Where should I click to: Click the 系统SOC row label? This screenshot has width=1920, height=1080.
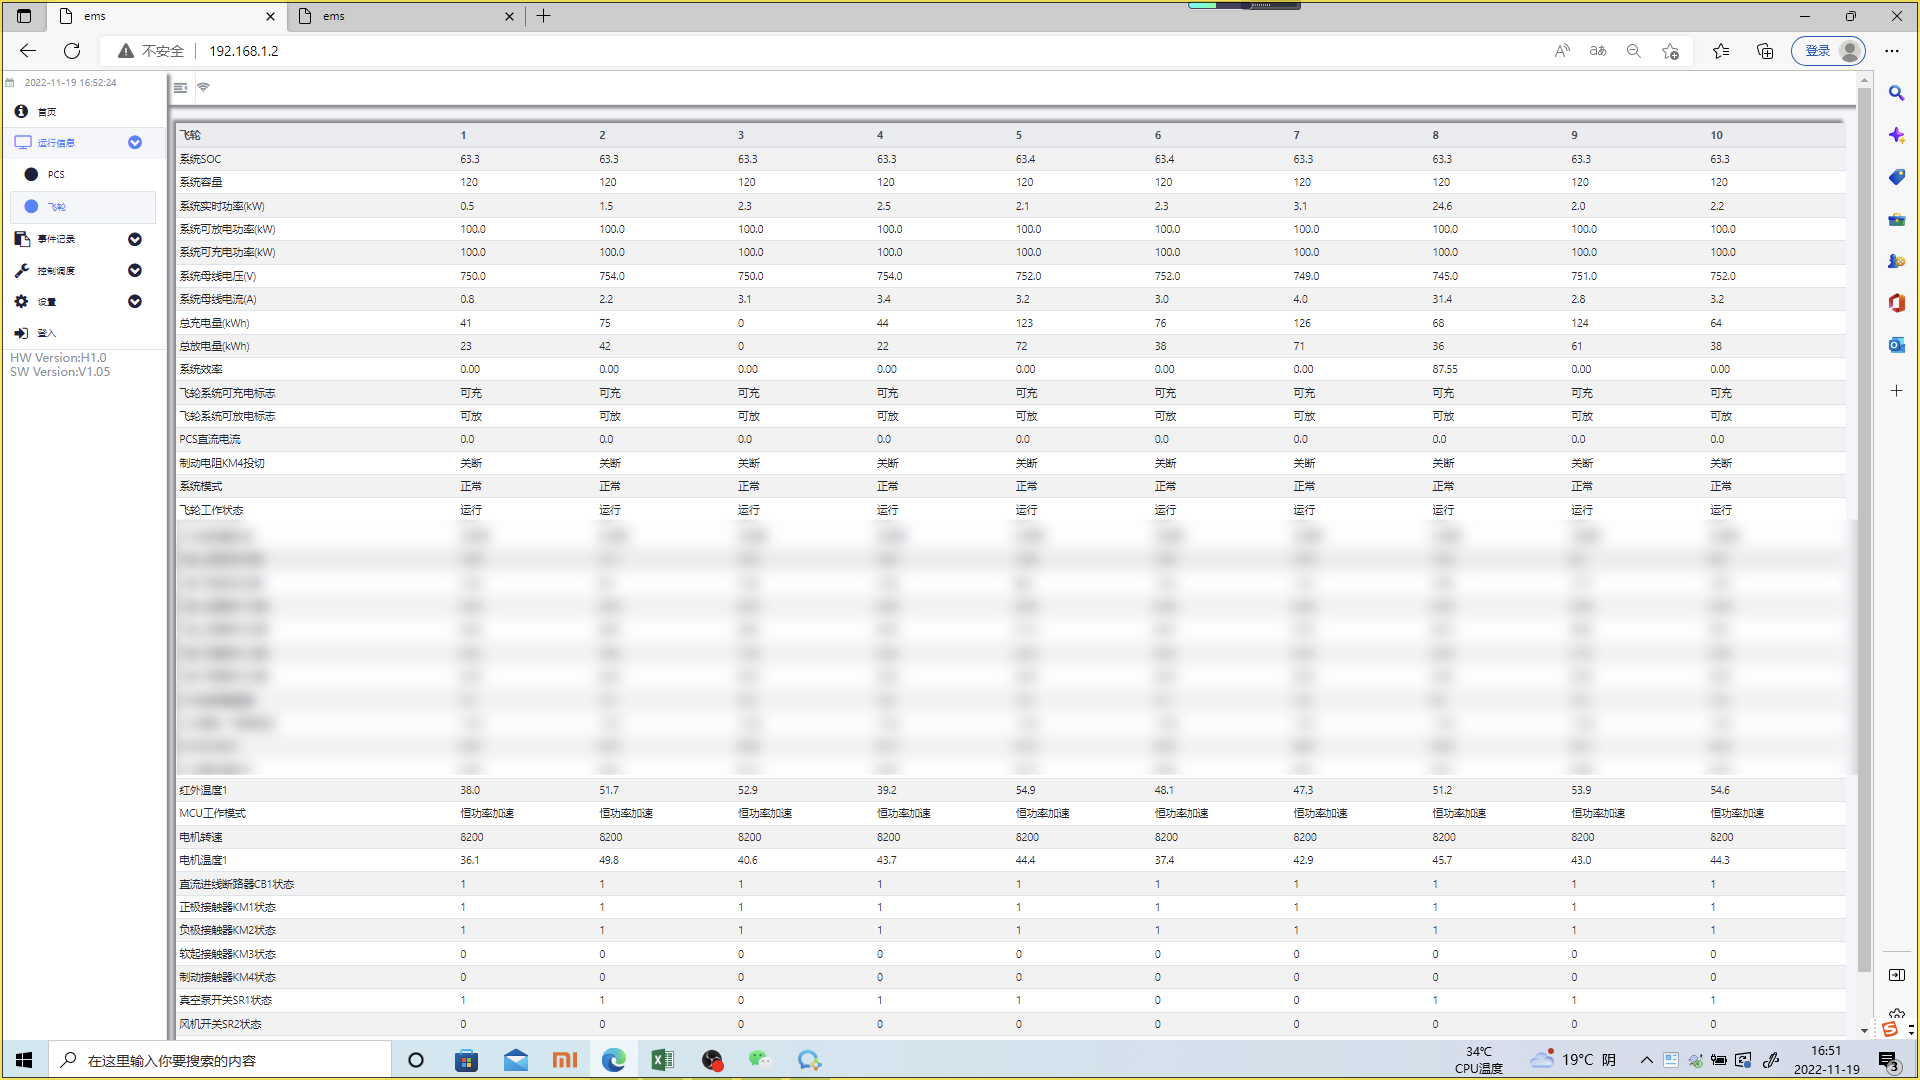(x=200, y=159)
